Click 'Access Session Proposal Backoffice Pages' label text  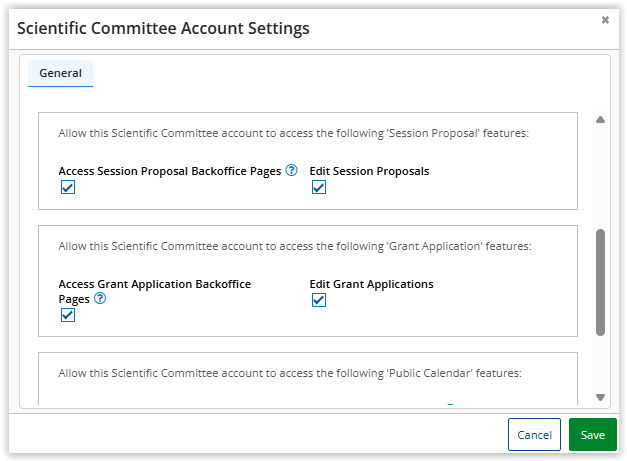point(169,171)
